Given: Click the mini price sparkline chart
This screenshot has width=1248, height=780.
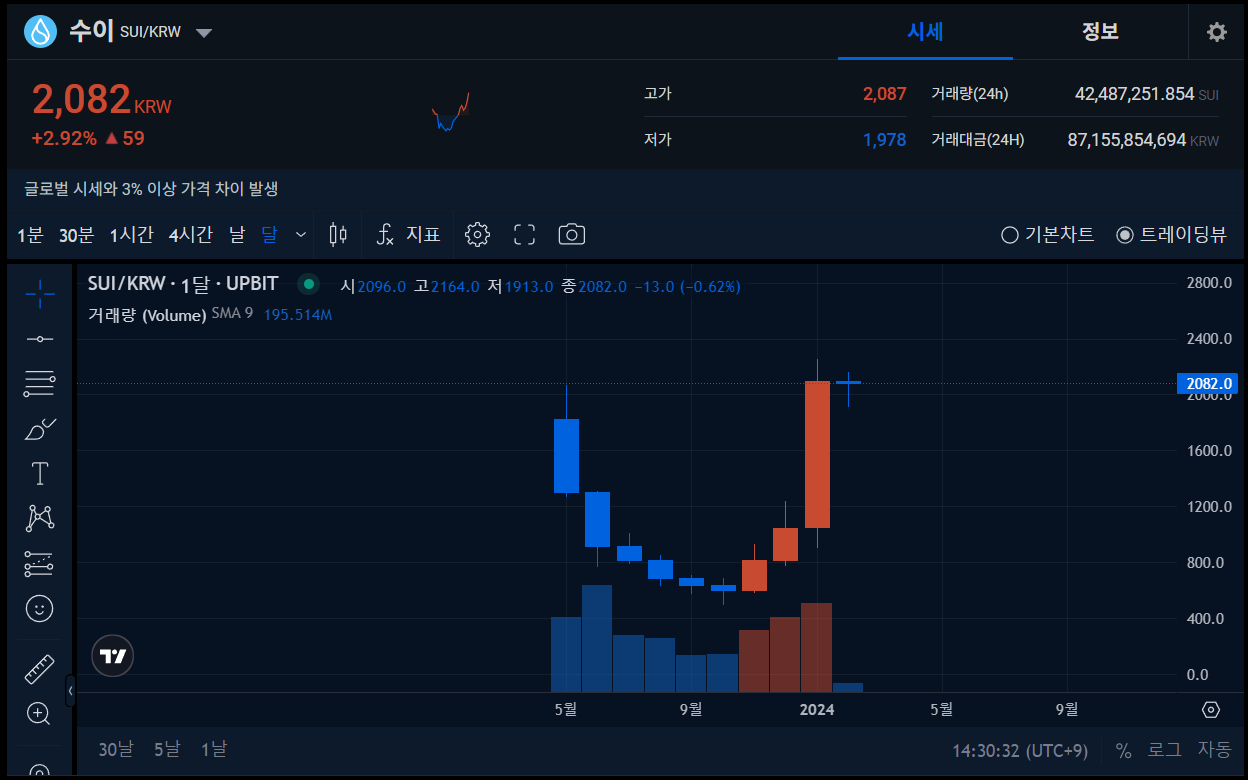Looking at the screenshot, I should [450, 113].
